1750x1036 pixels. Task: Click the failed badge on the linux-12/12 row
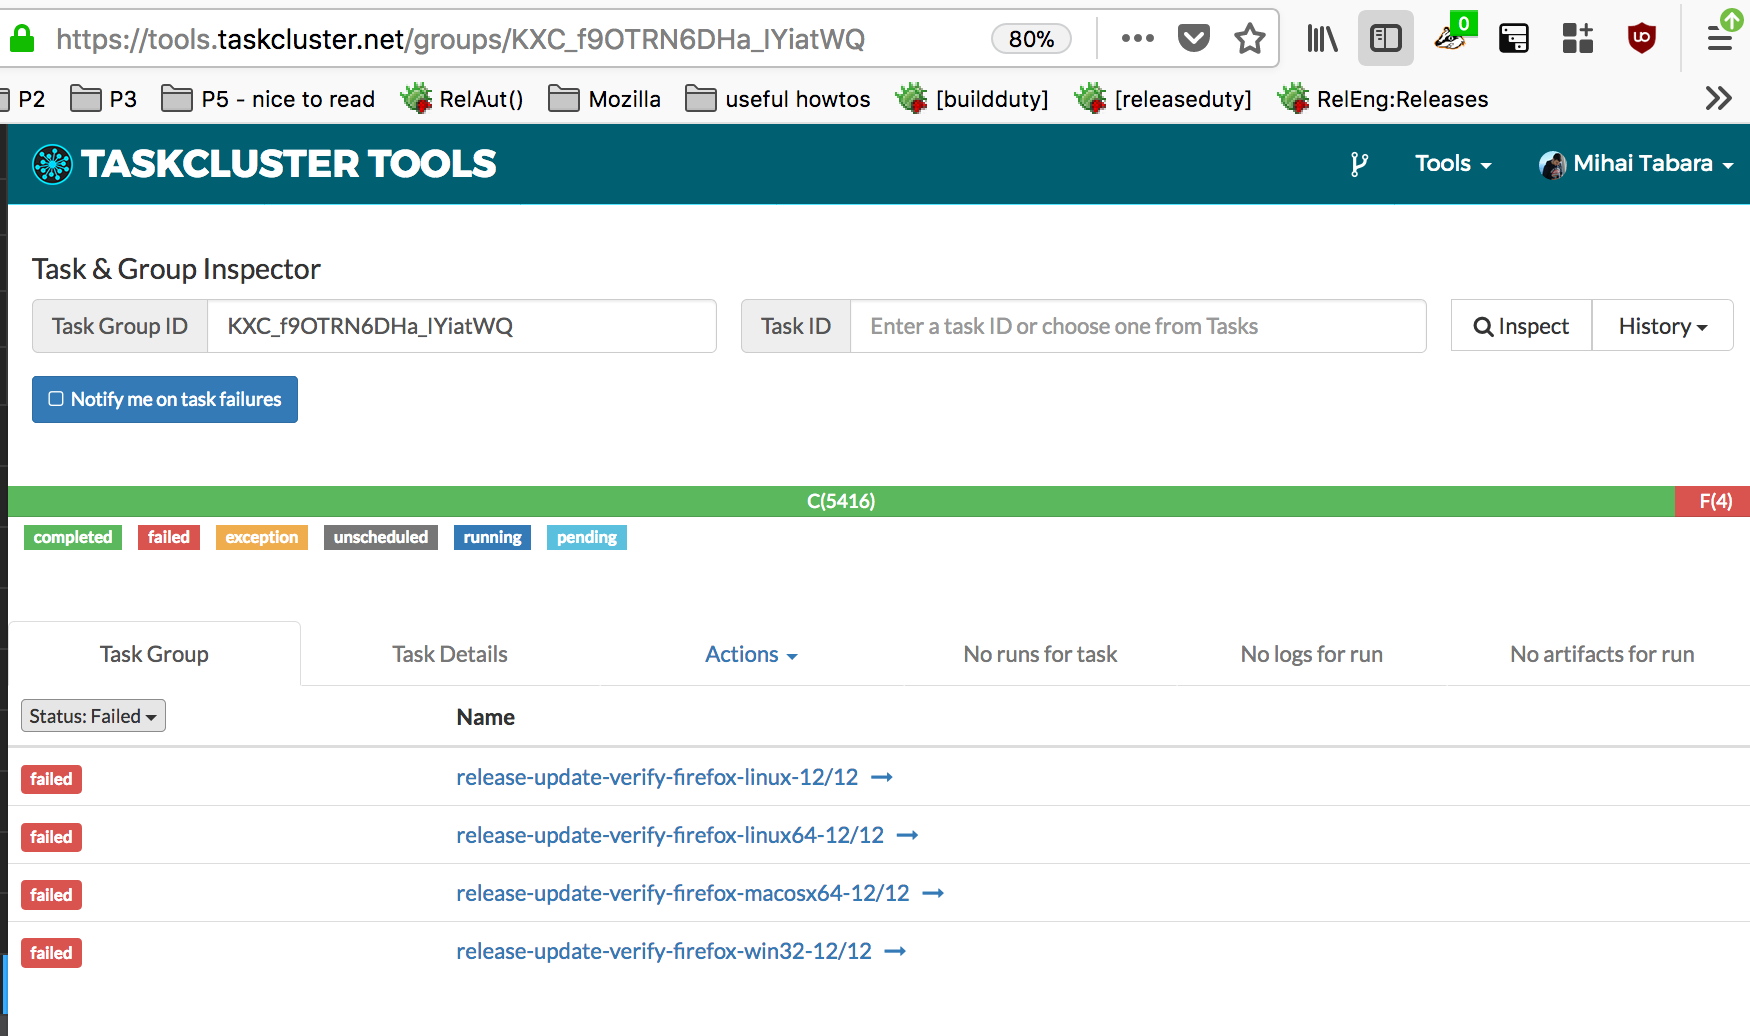coord(51,779)
